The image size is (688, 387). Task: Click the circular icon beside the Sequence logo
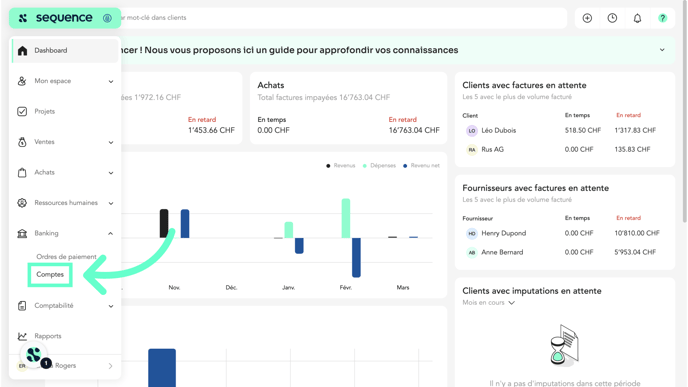pyautogui.click(x=107, y=18)
